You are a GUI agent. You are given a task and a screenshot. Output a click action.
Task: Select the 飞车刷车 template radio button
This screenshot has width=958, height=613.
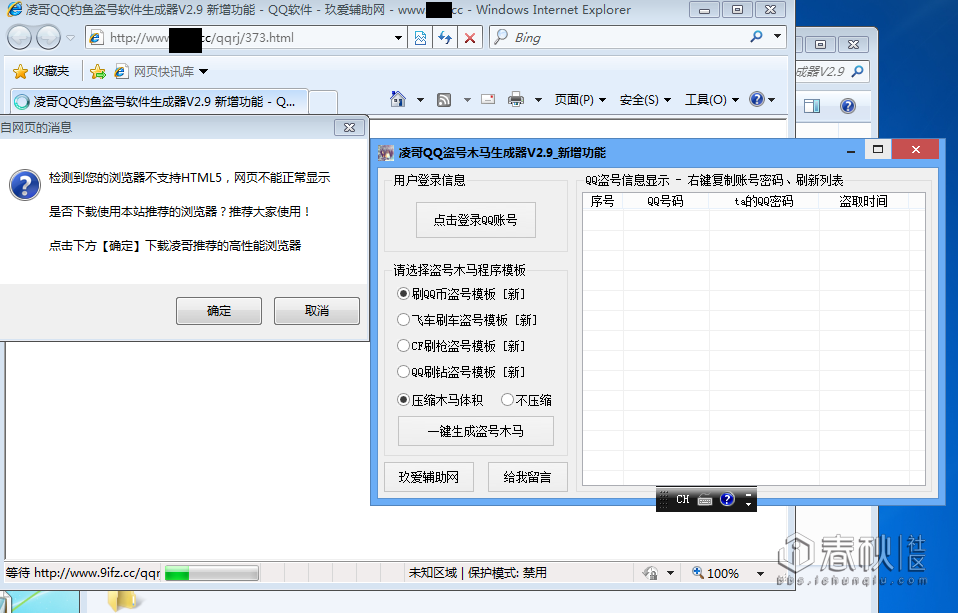(x=403, y=320)
